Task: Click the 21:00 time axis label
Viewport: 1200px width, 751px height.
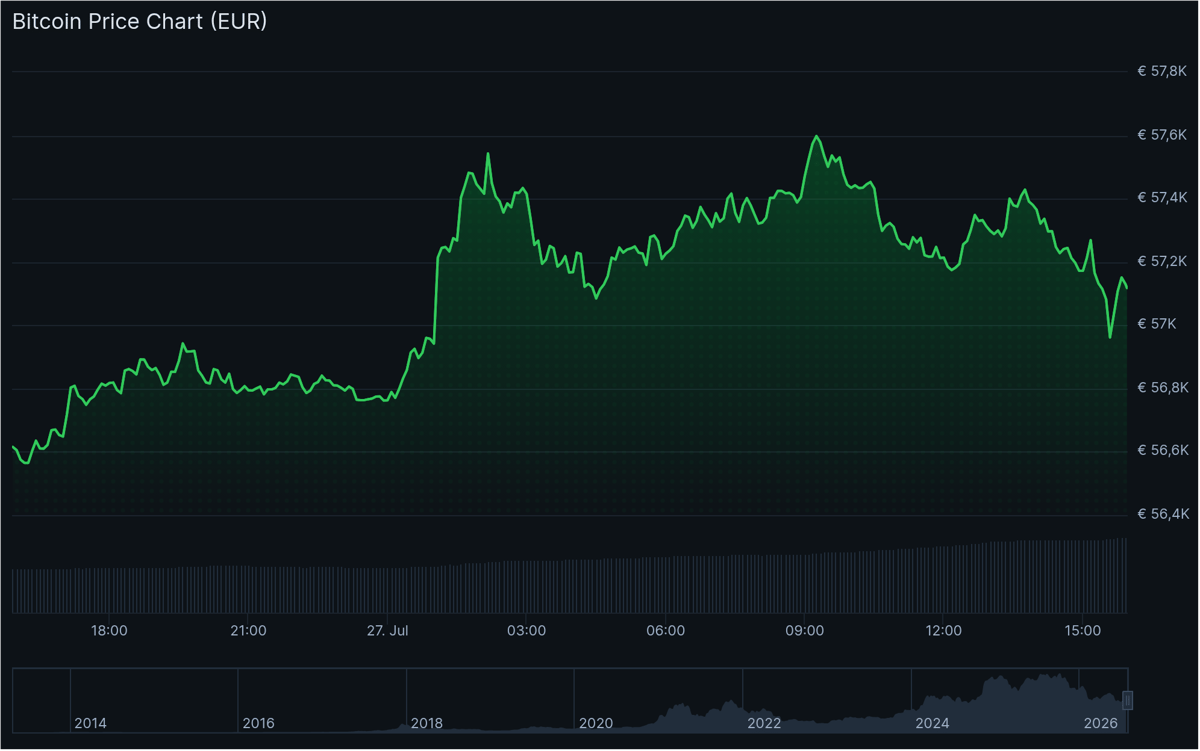Action: 248,631
